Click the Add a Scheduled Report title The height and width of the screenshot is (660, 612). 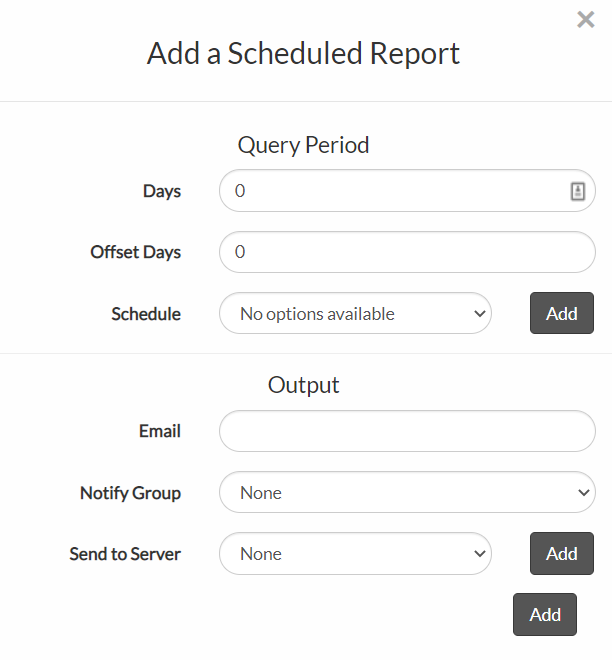pos(303,54)
